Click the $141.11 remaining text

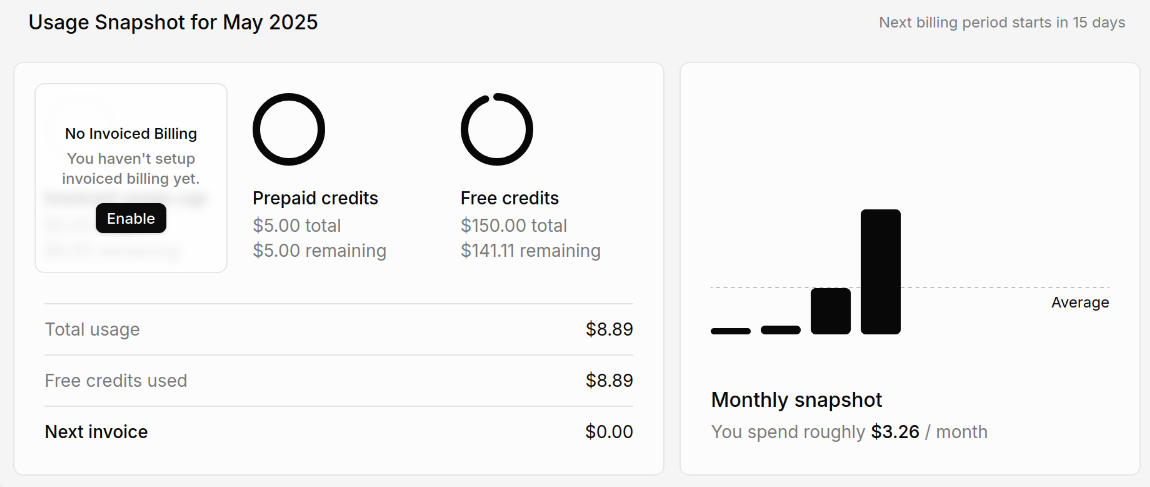click(531, 251)
